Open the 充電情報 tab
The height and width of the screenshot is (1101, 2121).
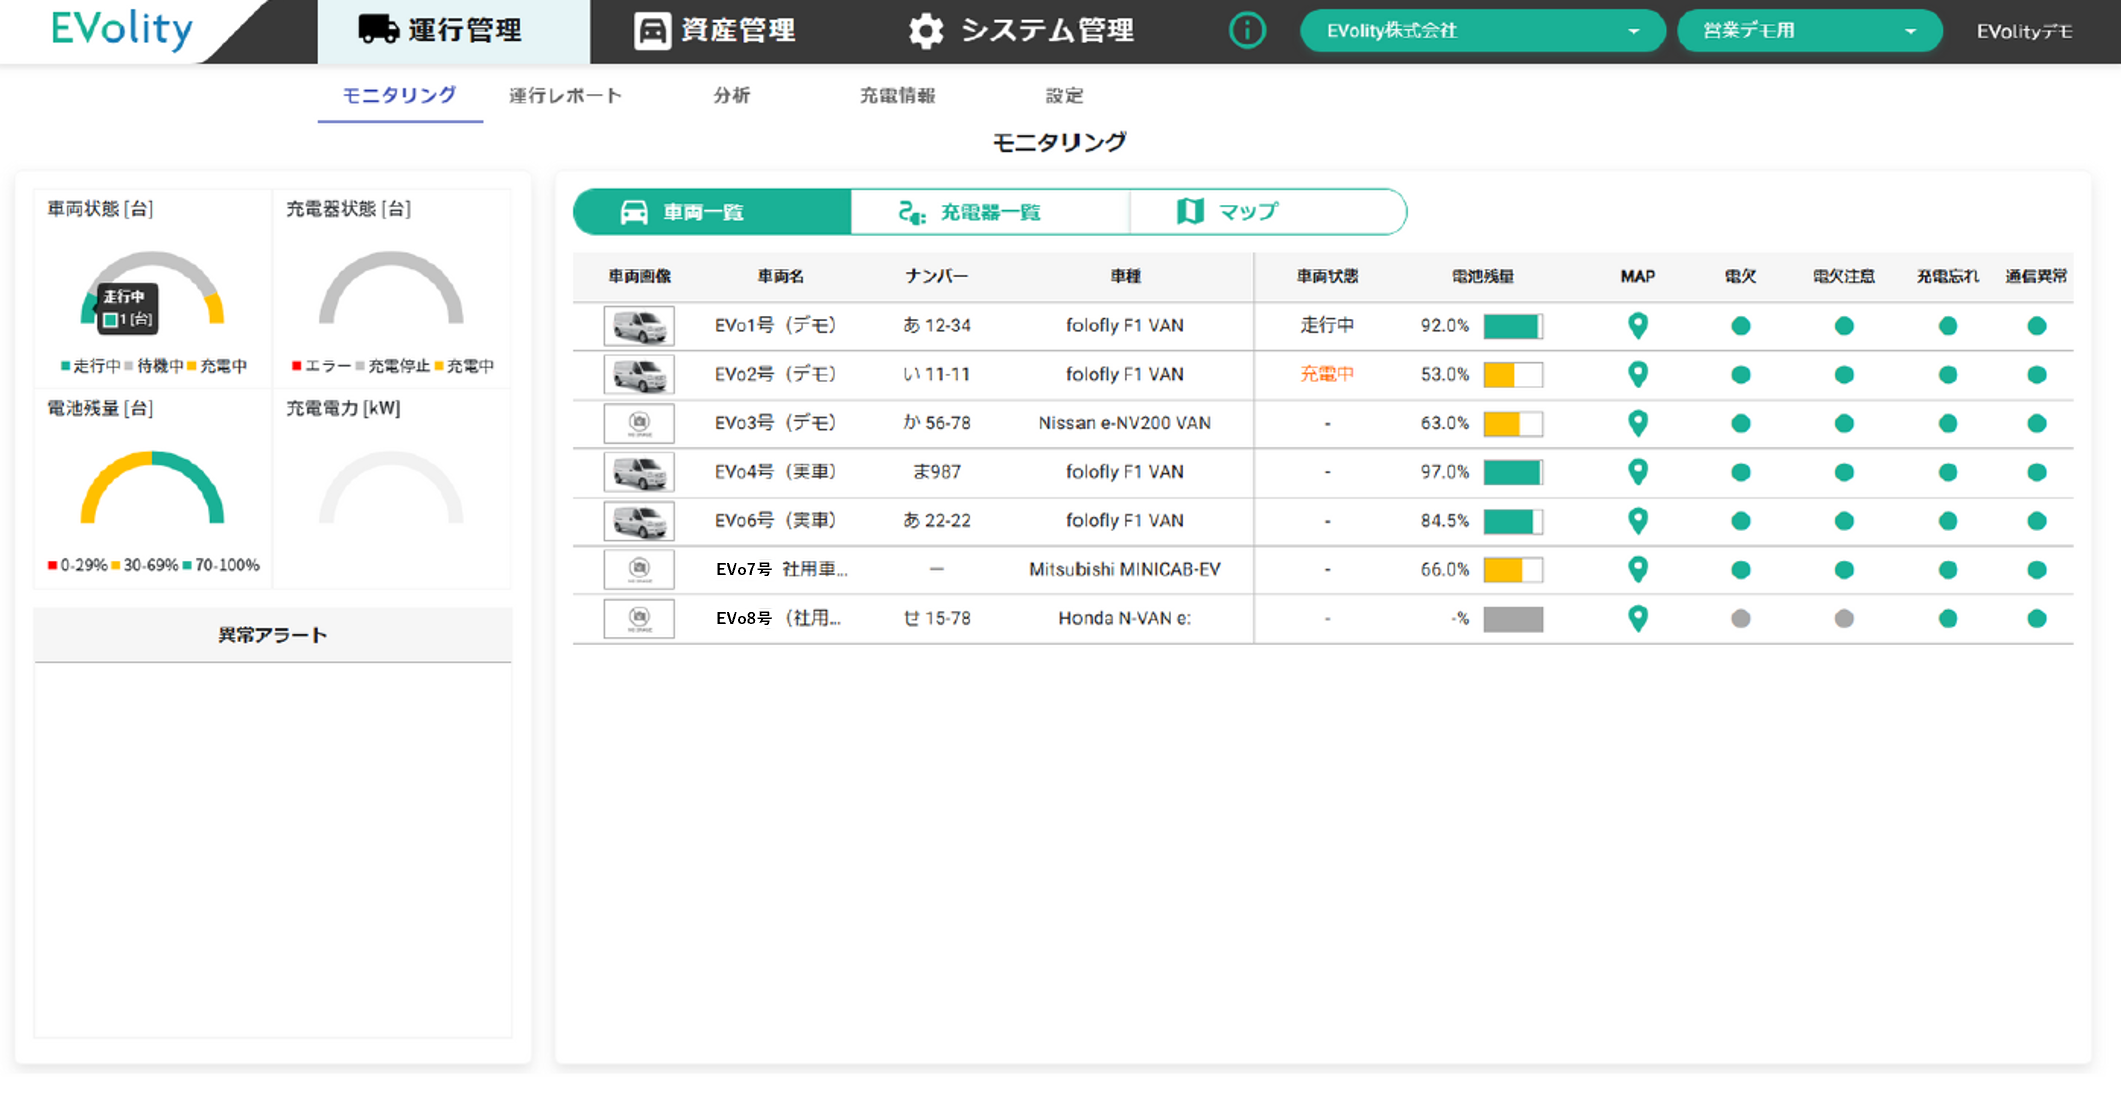coord(897,95)
